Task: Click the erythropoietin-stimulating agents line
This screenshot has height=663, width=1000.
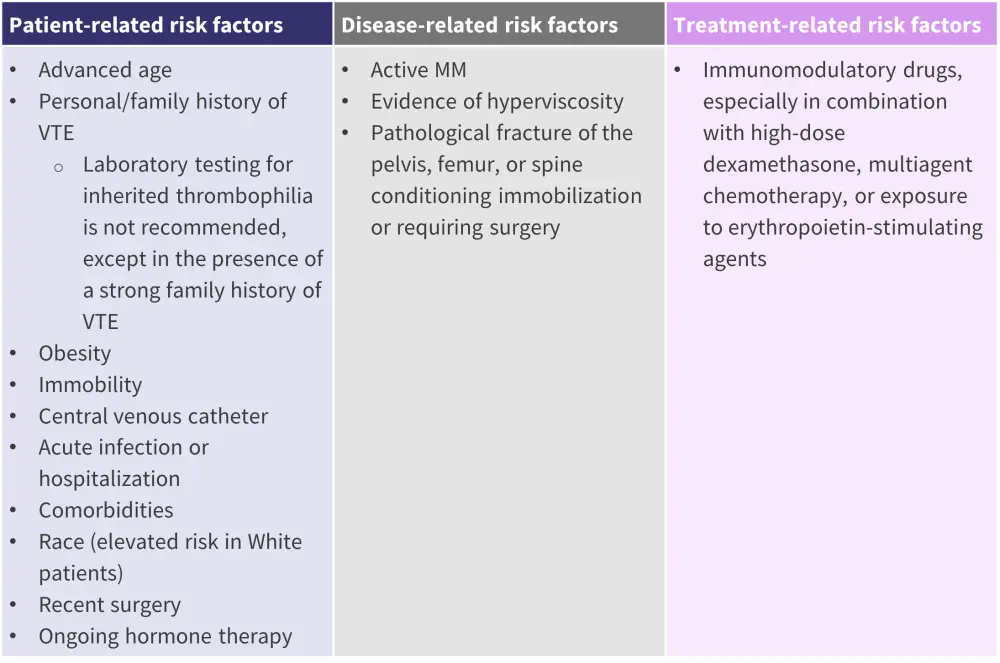Action: click(x=842, y=228)
